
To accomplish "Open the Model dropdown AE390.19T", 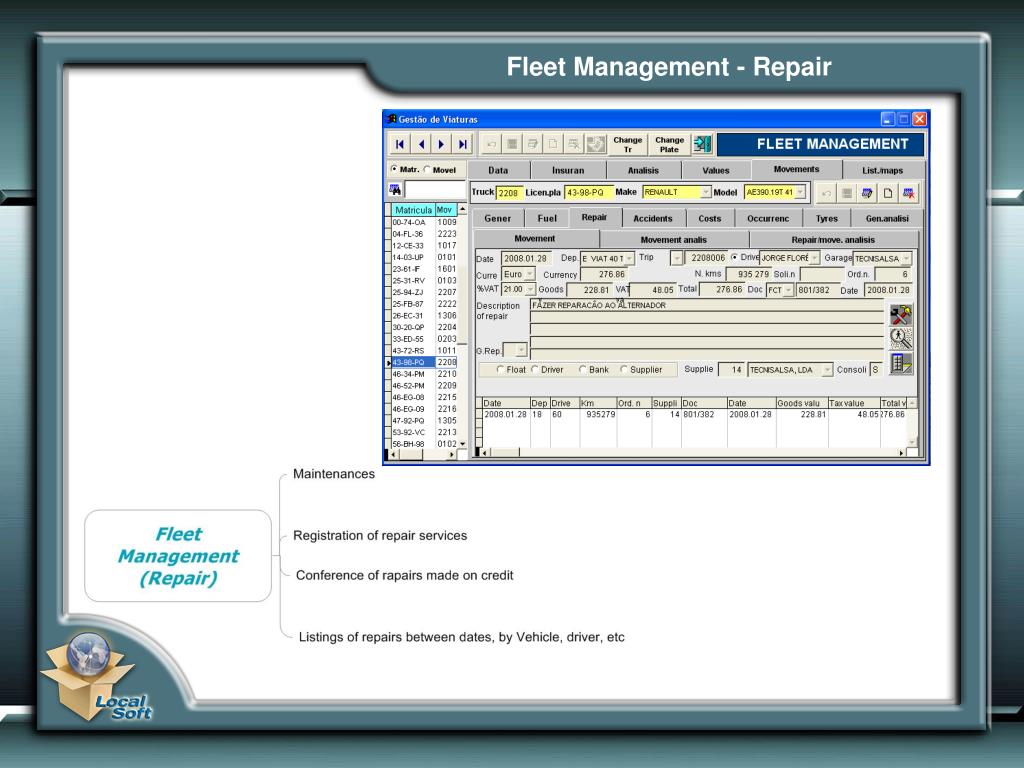I will tap(800, 193).
